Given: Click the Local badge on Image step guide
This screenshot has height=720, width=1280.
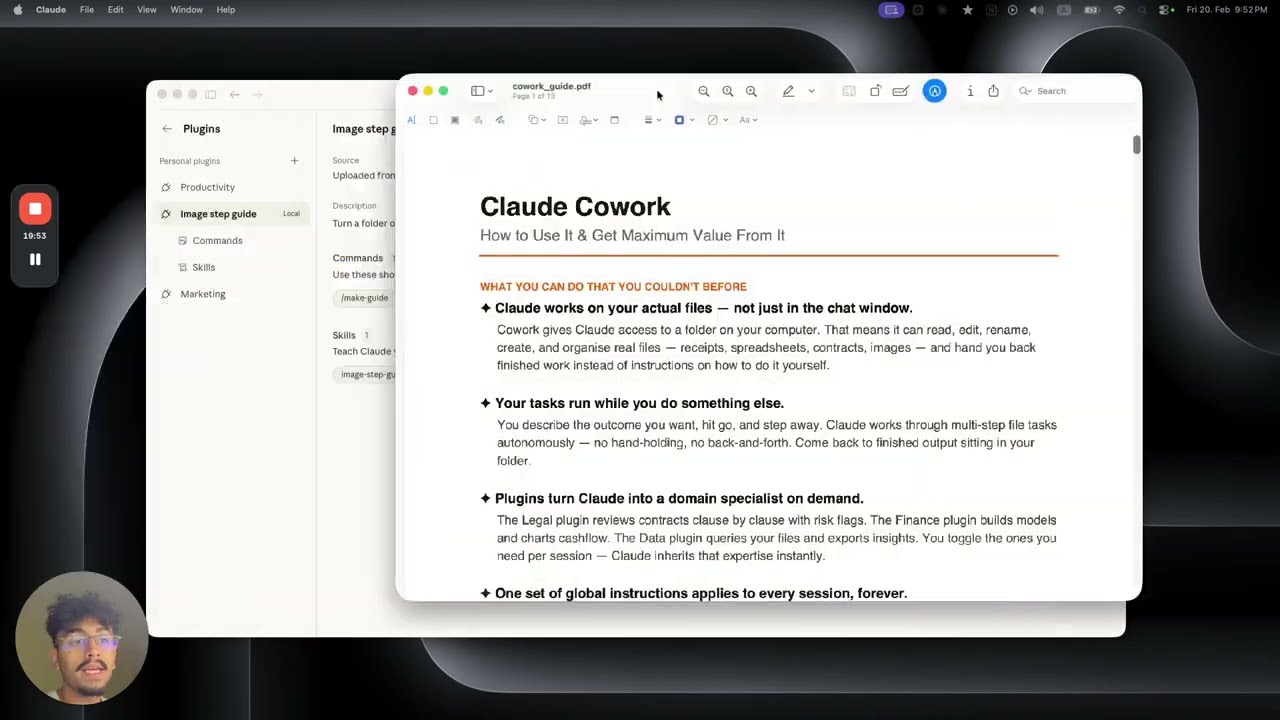Looking at the screenshot, I should (x=291, y=214).
